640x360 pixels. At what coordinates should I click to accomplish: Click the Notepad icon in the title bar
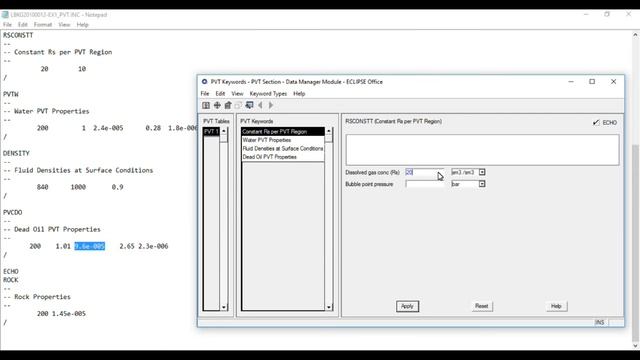pos(5,15)
